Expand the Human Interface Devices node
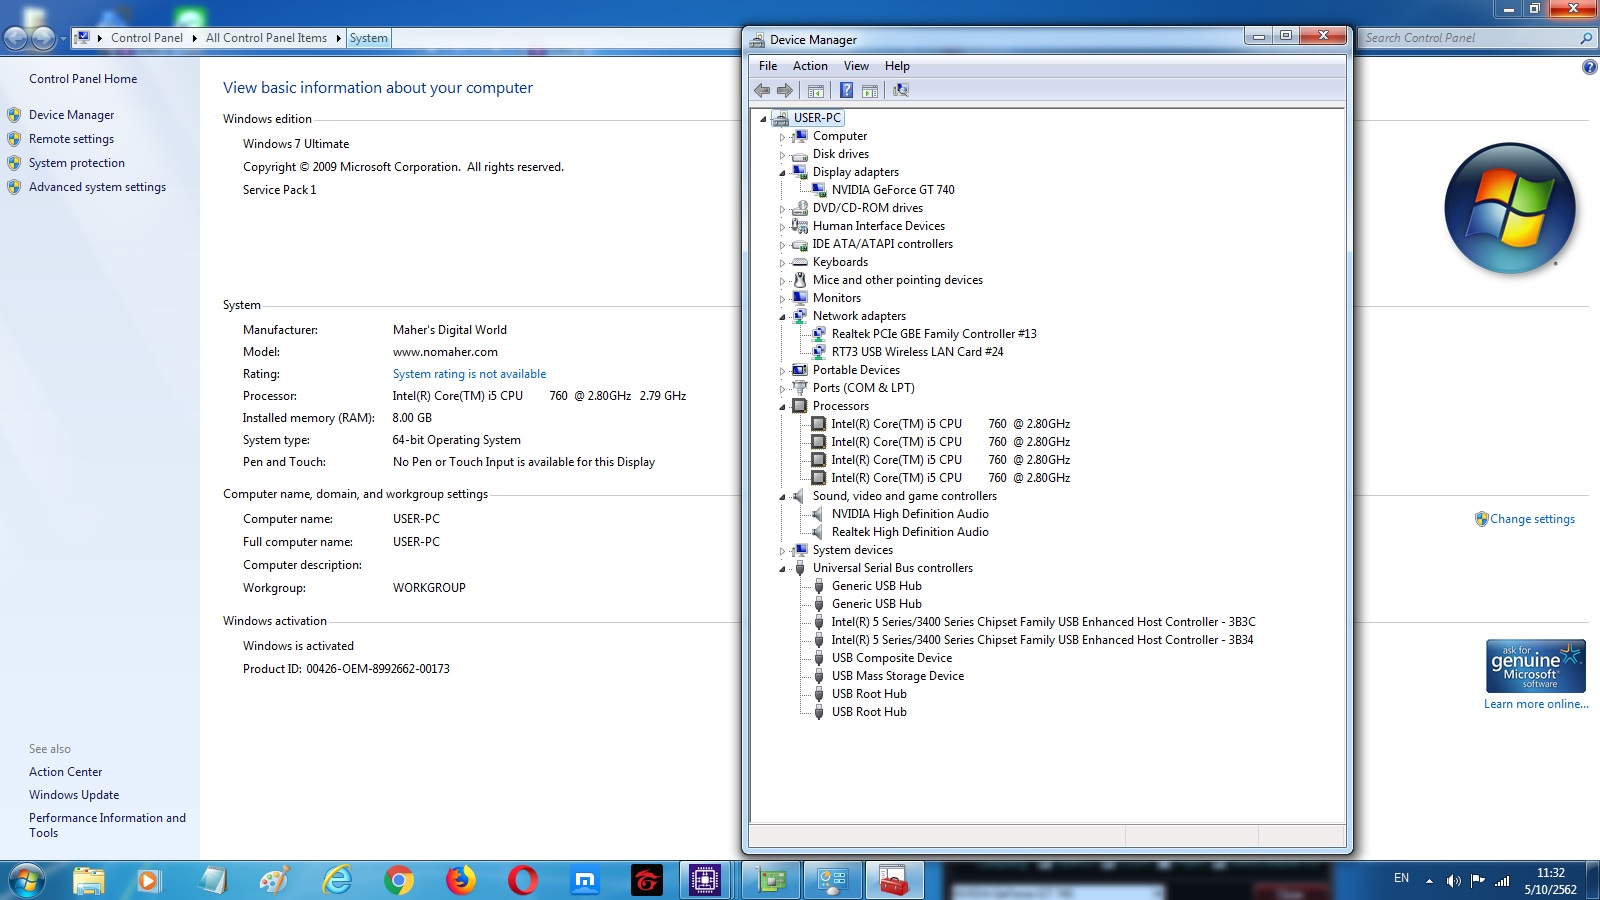The image size is (1600, 900). coord(783,227)
